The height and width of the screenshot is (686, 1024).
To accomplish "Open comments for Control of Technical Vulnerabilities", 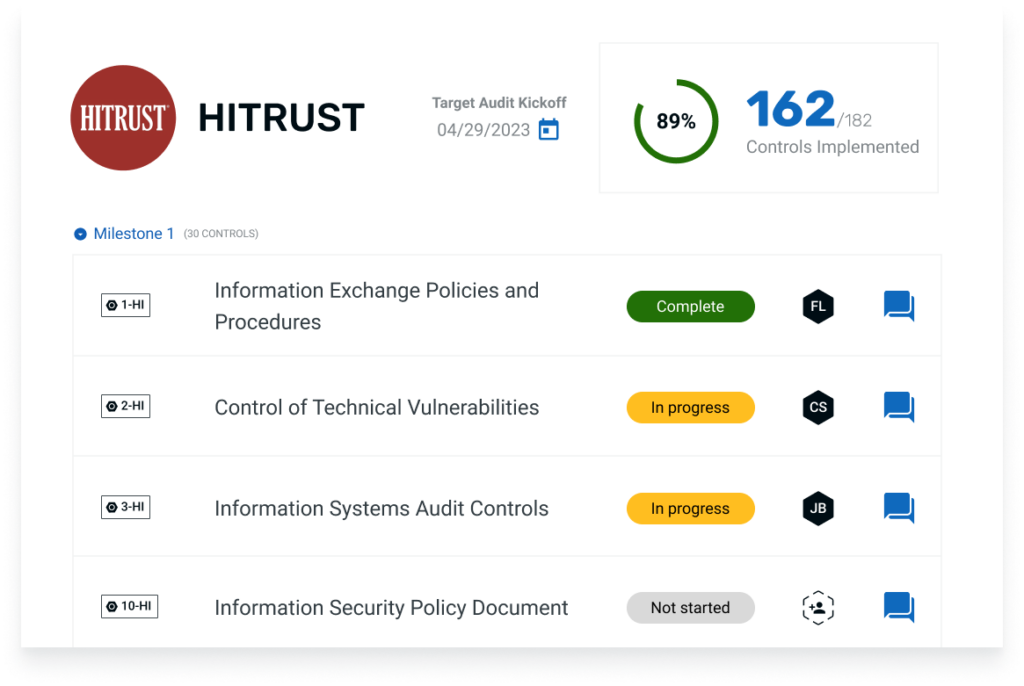I will point(898,407).
